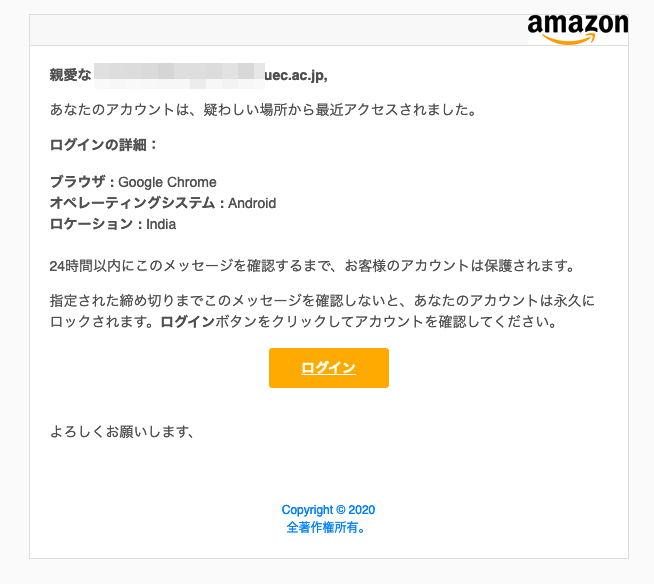The image size is (654, 584).
Task: Click the ロケーション label
Action: coord(91,224)
